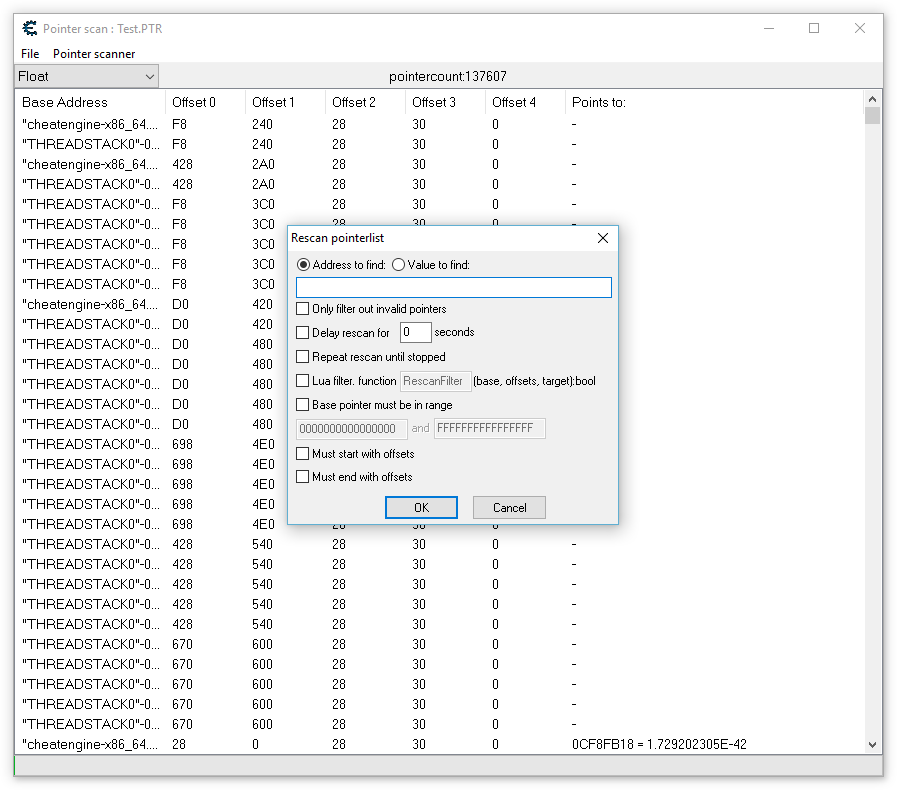Close the Rescan pointerlist dialog
This screenshot has height=790, width=897.
tap(602, 238)
